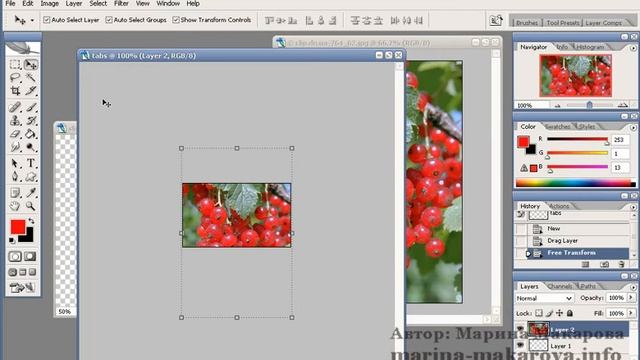Hide Layer 2 with eye icon
The image size is (640, 360).
point(520,329)
